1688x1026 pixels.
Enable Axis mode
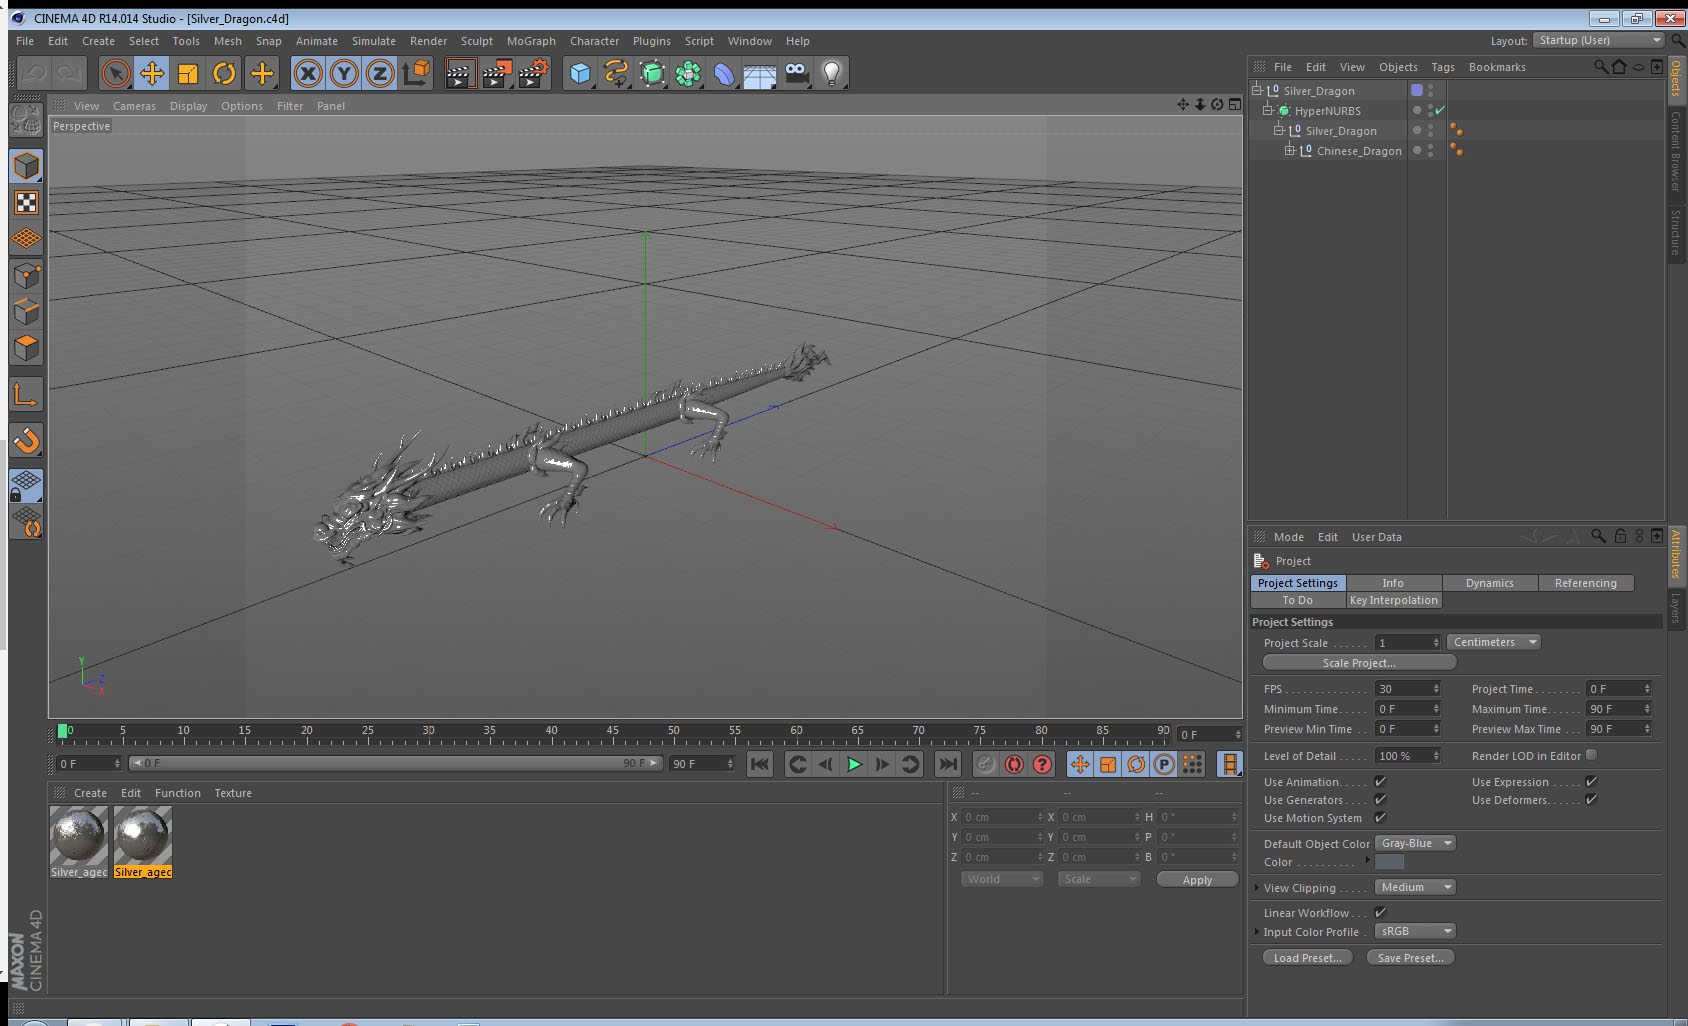pyautogui.click(x=27, y=394)
